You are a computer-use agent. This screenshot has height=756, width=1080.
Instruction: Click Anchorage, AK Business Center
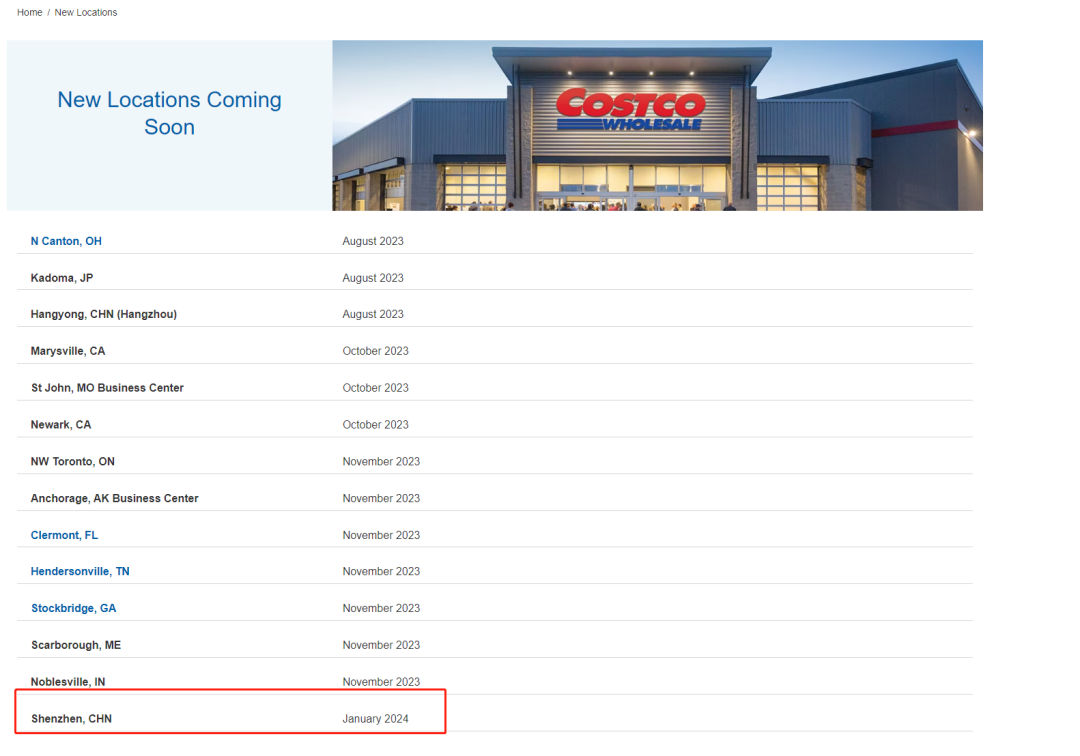click(x=114, y=498)
